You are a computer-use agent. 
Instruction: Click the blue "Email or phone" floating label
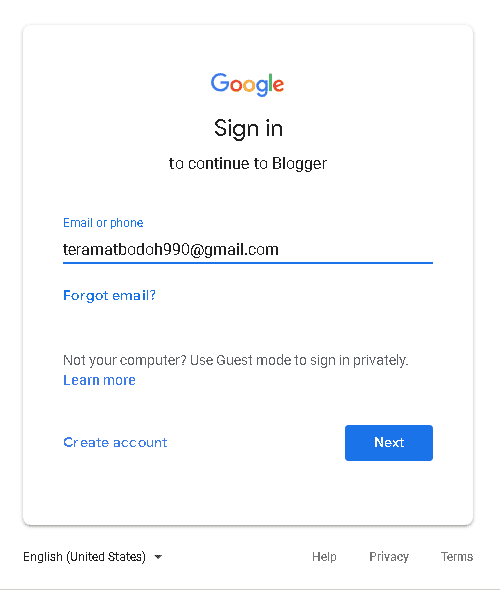[103, 223]
